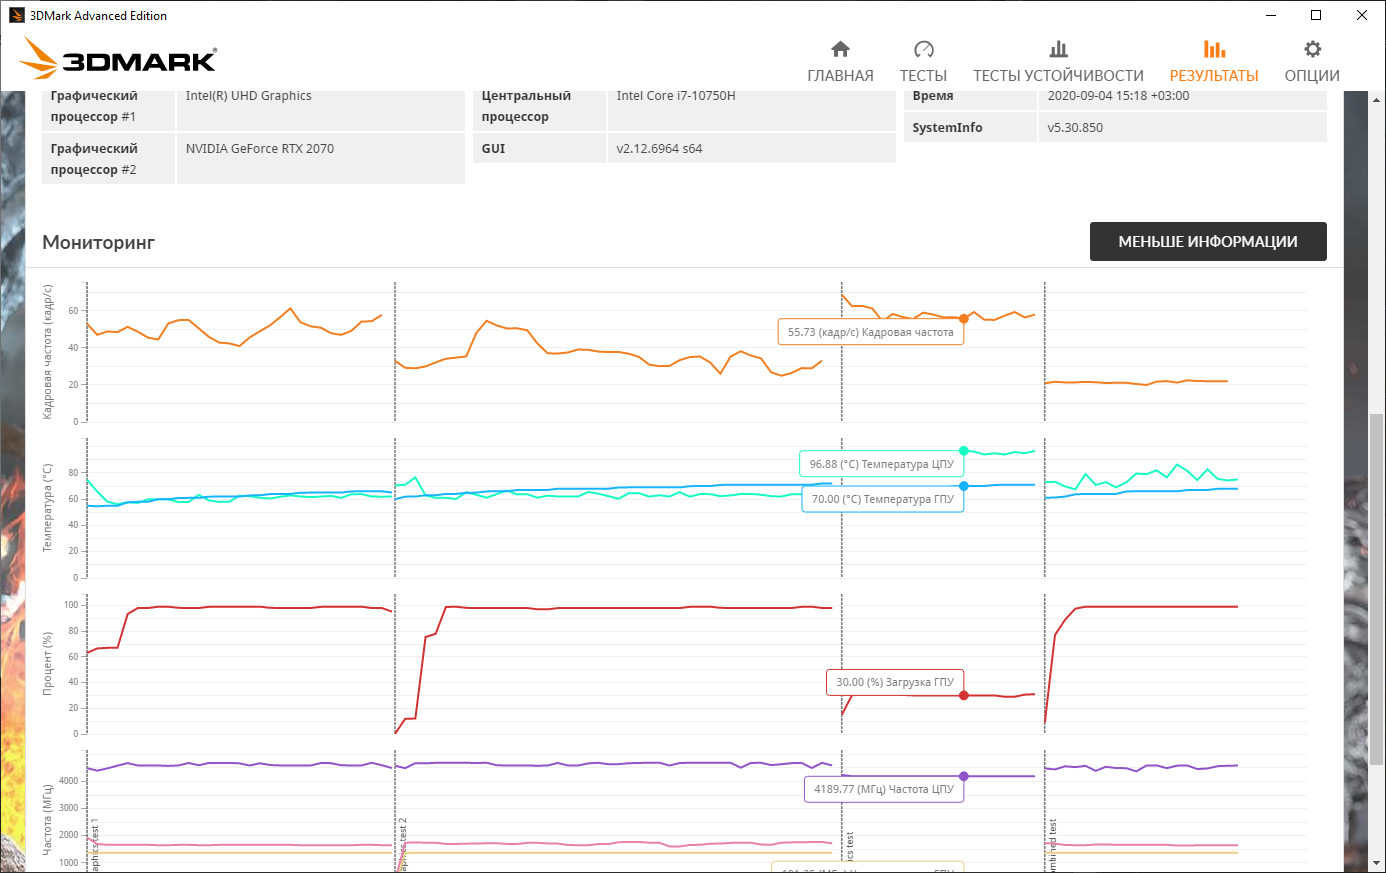Click the 3DMark title bar app icon
The height and width of the screenshot is (873, 1386).
pos(16,15)
